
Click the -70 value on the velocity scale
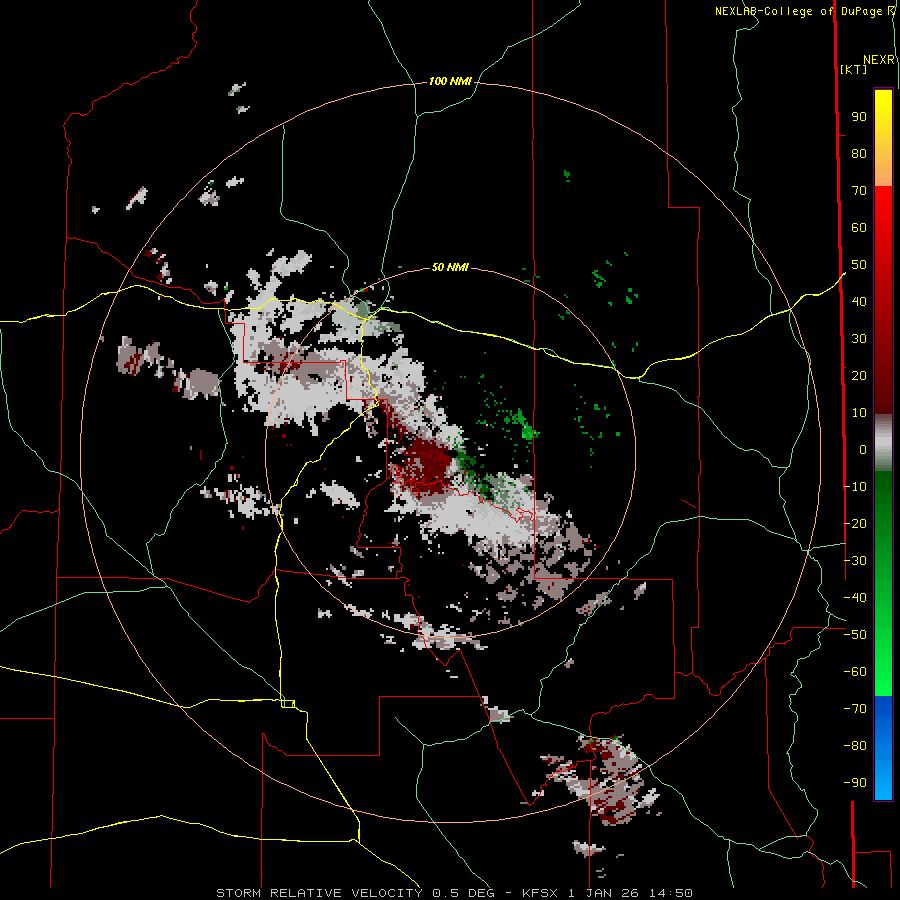(855, 708)
